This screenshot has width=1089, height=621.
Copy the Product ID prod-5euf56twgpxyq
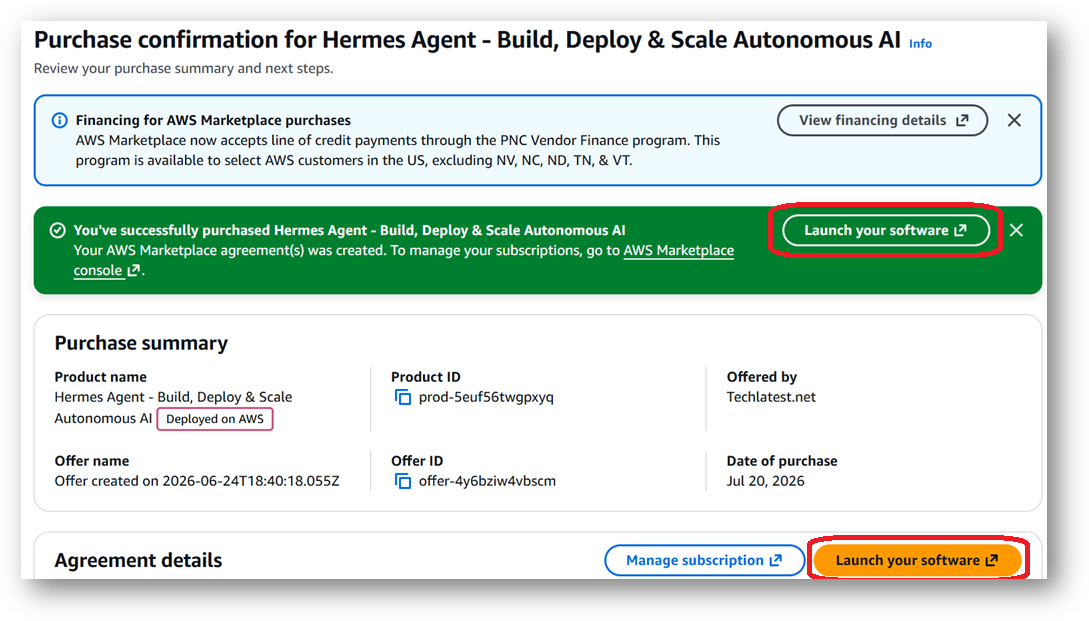pyautogui.click(x=403, y=397)
